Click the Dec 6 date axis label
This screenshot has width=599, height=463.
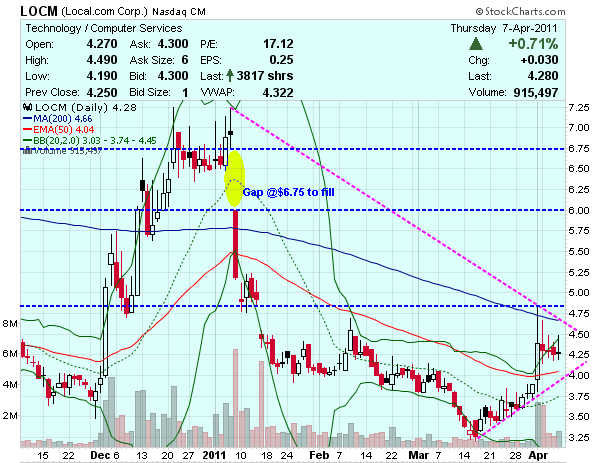(105, 456)
